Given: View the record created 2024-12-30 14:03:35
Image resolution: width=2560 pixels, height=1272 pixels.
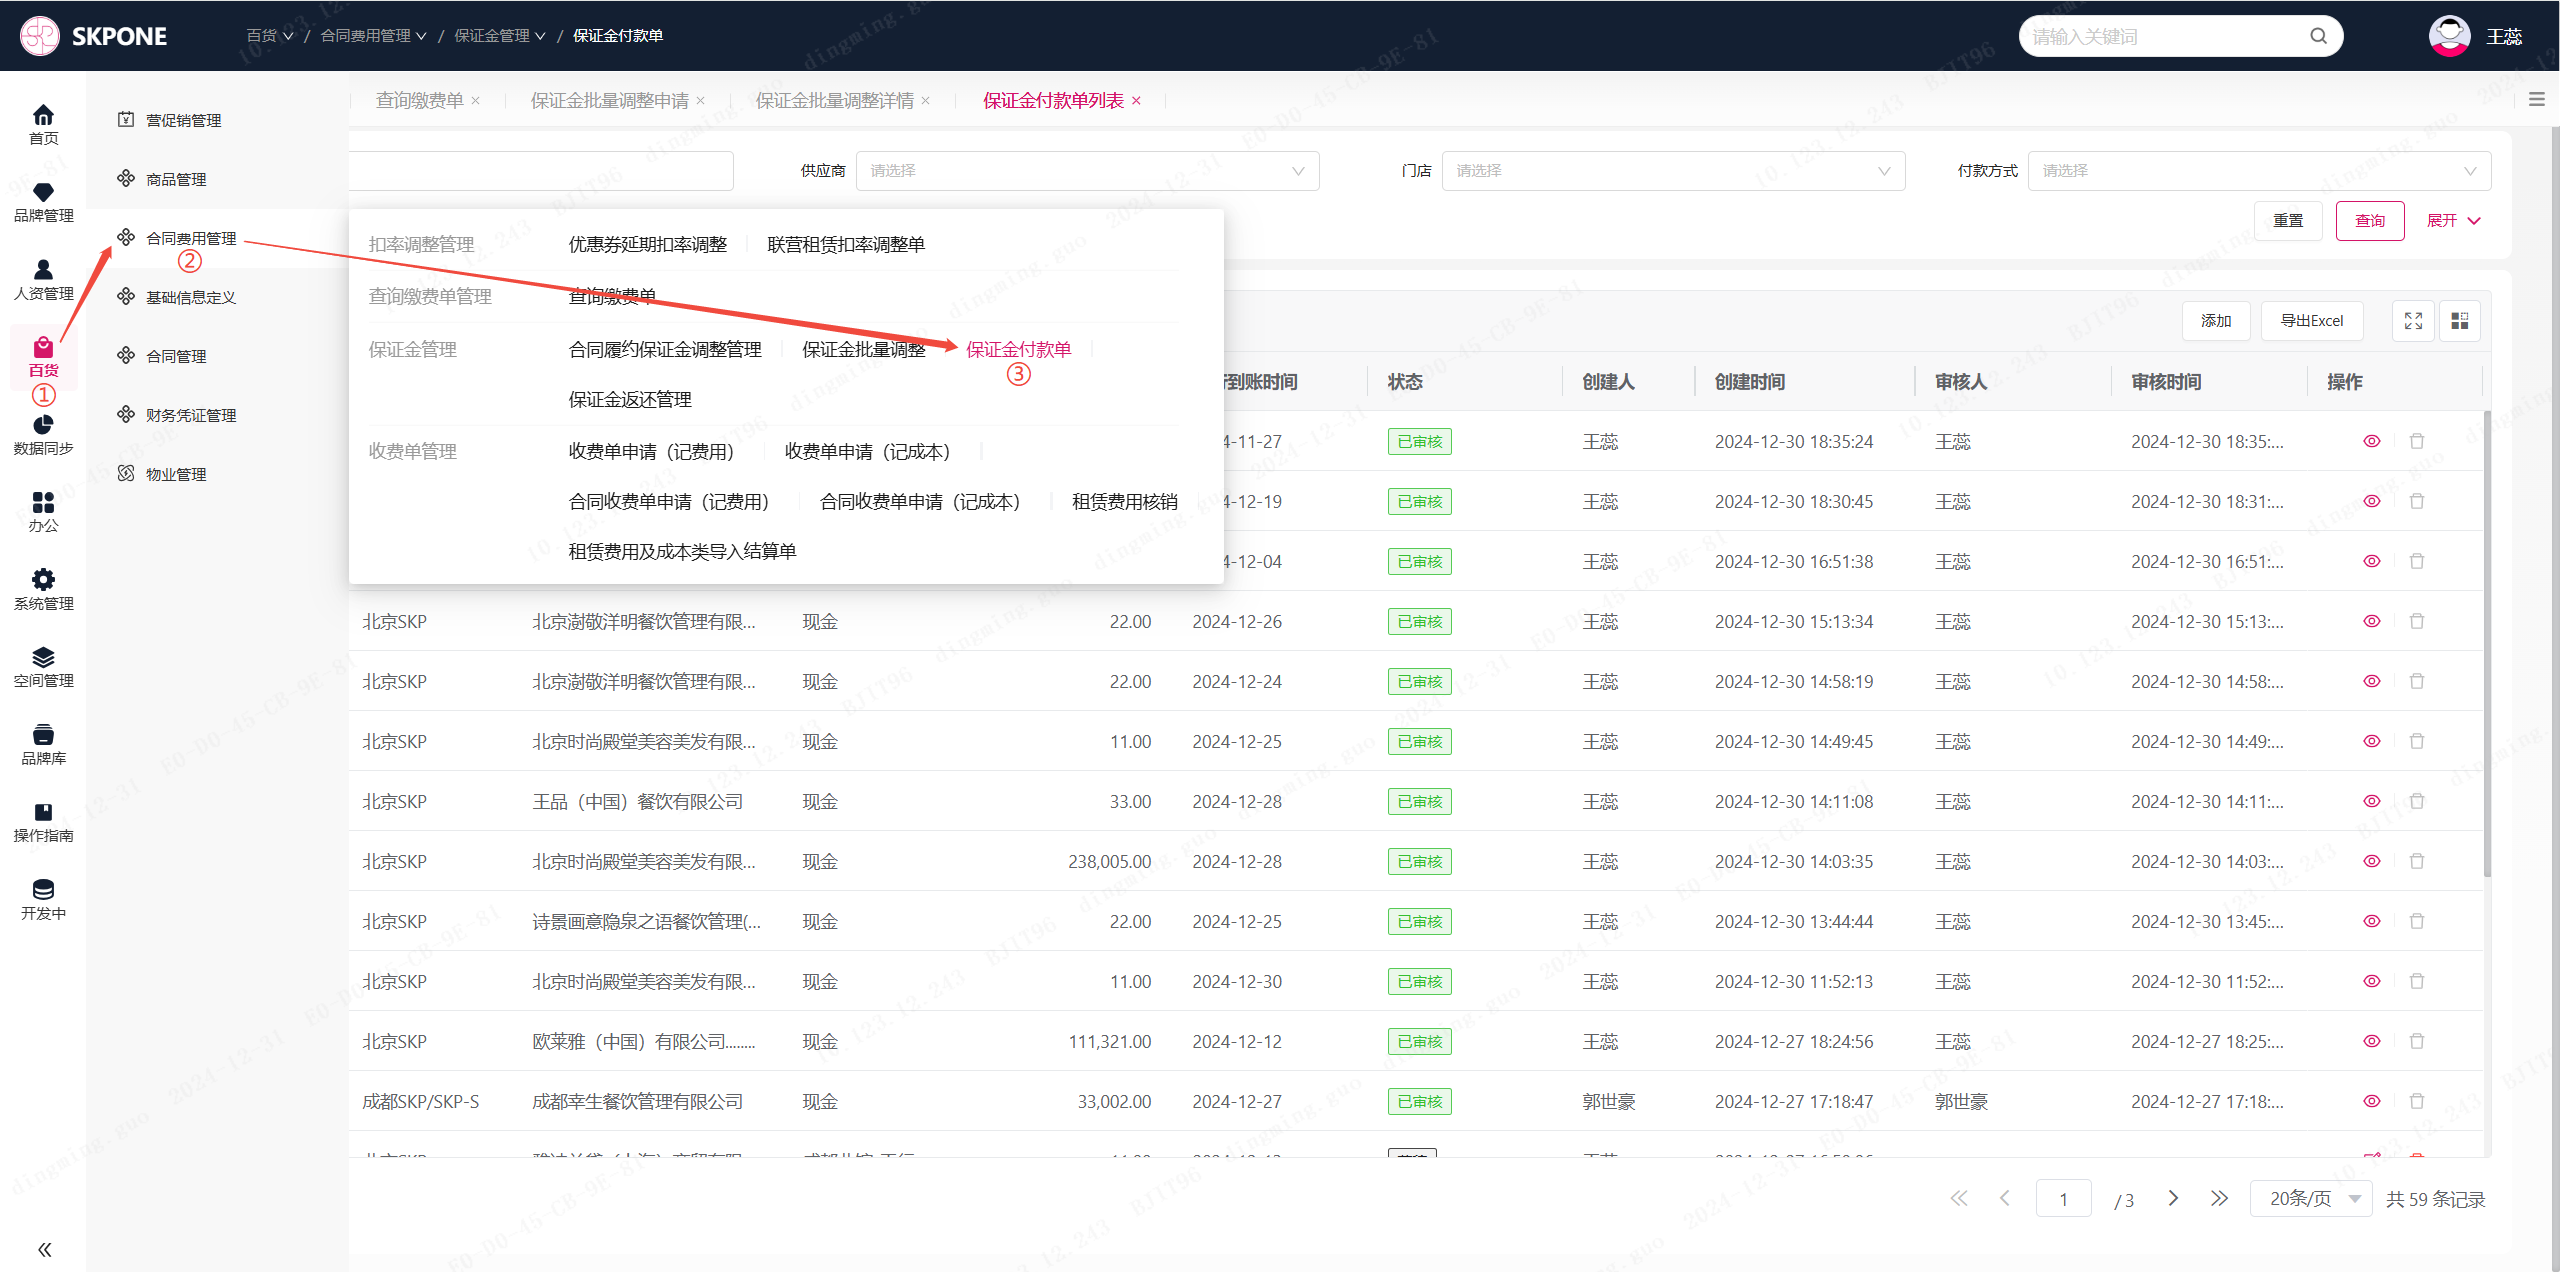Looking at the screenshot, I should click(x=2372, y=861).
